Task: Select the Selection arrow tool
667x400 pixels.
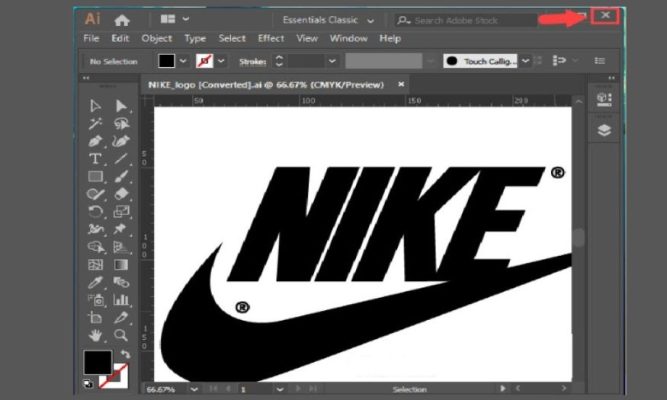Action: [96, 106]
